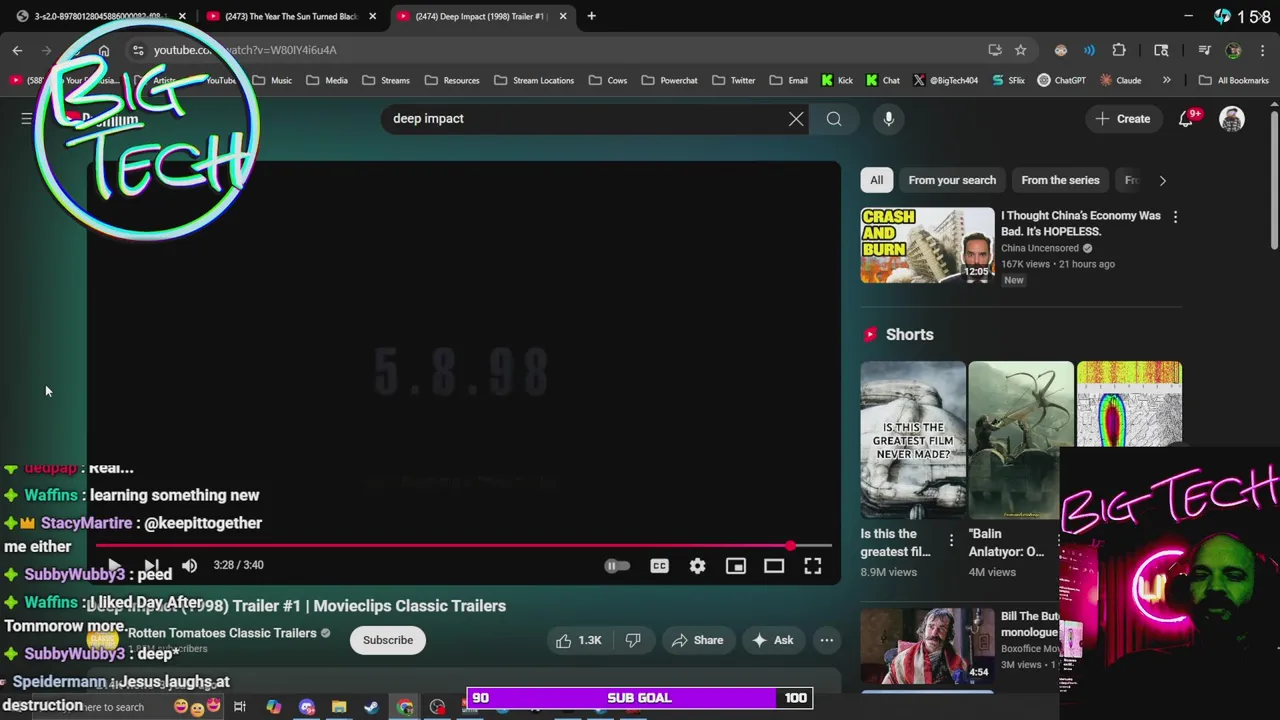Expand the Stream Locations bookmark folder
Viewport: 1280px width, 720px height.
[x=534, y=80]
